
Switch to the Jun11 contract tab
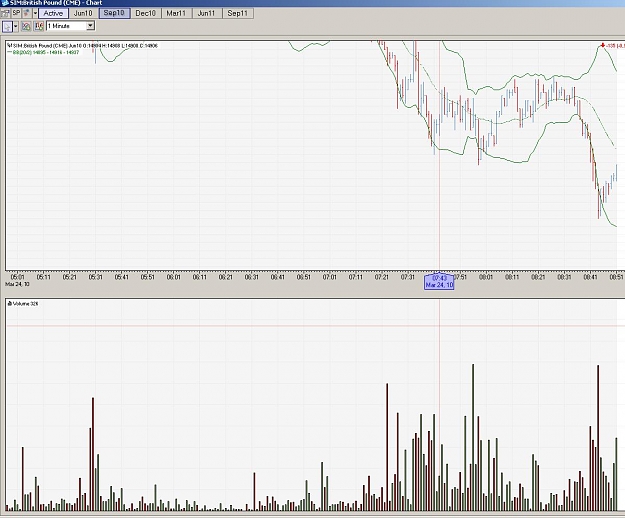(x=206, y=13)
